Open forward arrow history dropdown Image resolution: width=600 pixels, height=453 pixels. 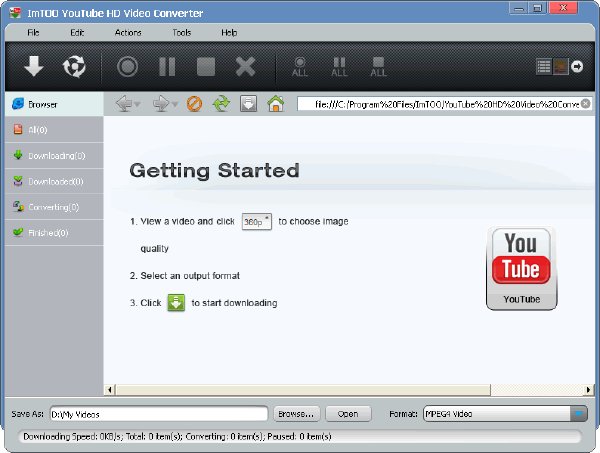pos(175,104)
